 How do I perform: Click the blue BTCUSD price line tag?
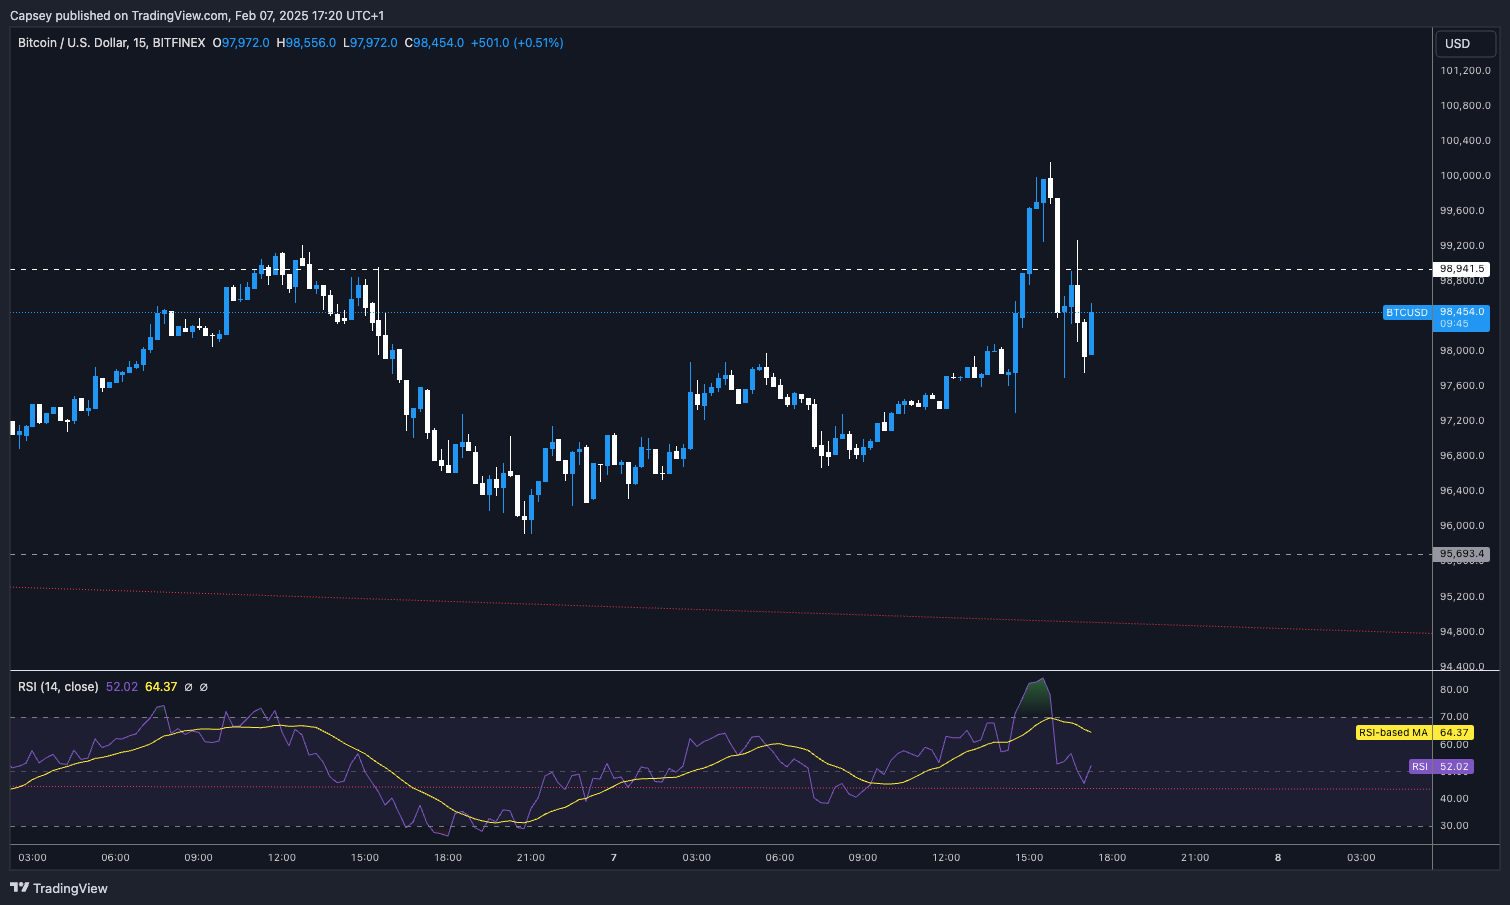[1406, 313]
